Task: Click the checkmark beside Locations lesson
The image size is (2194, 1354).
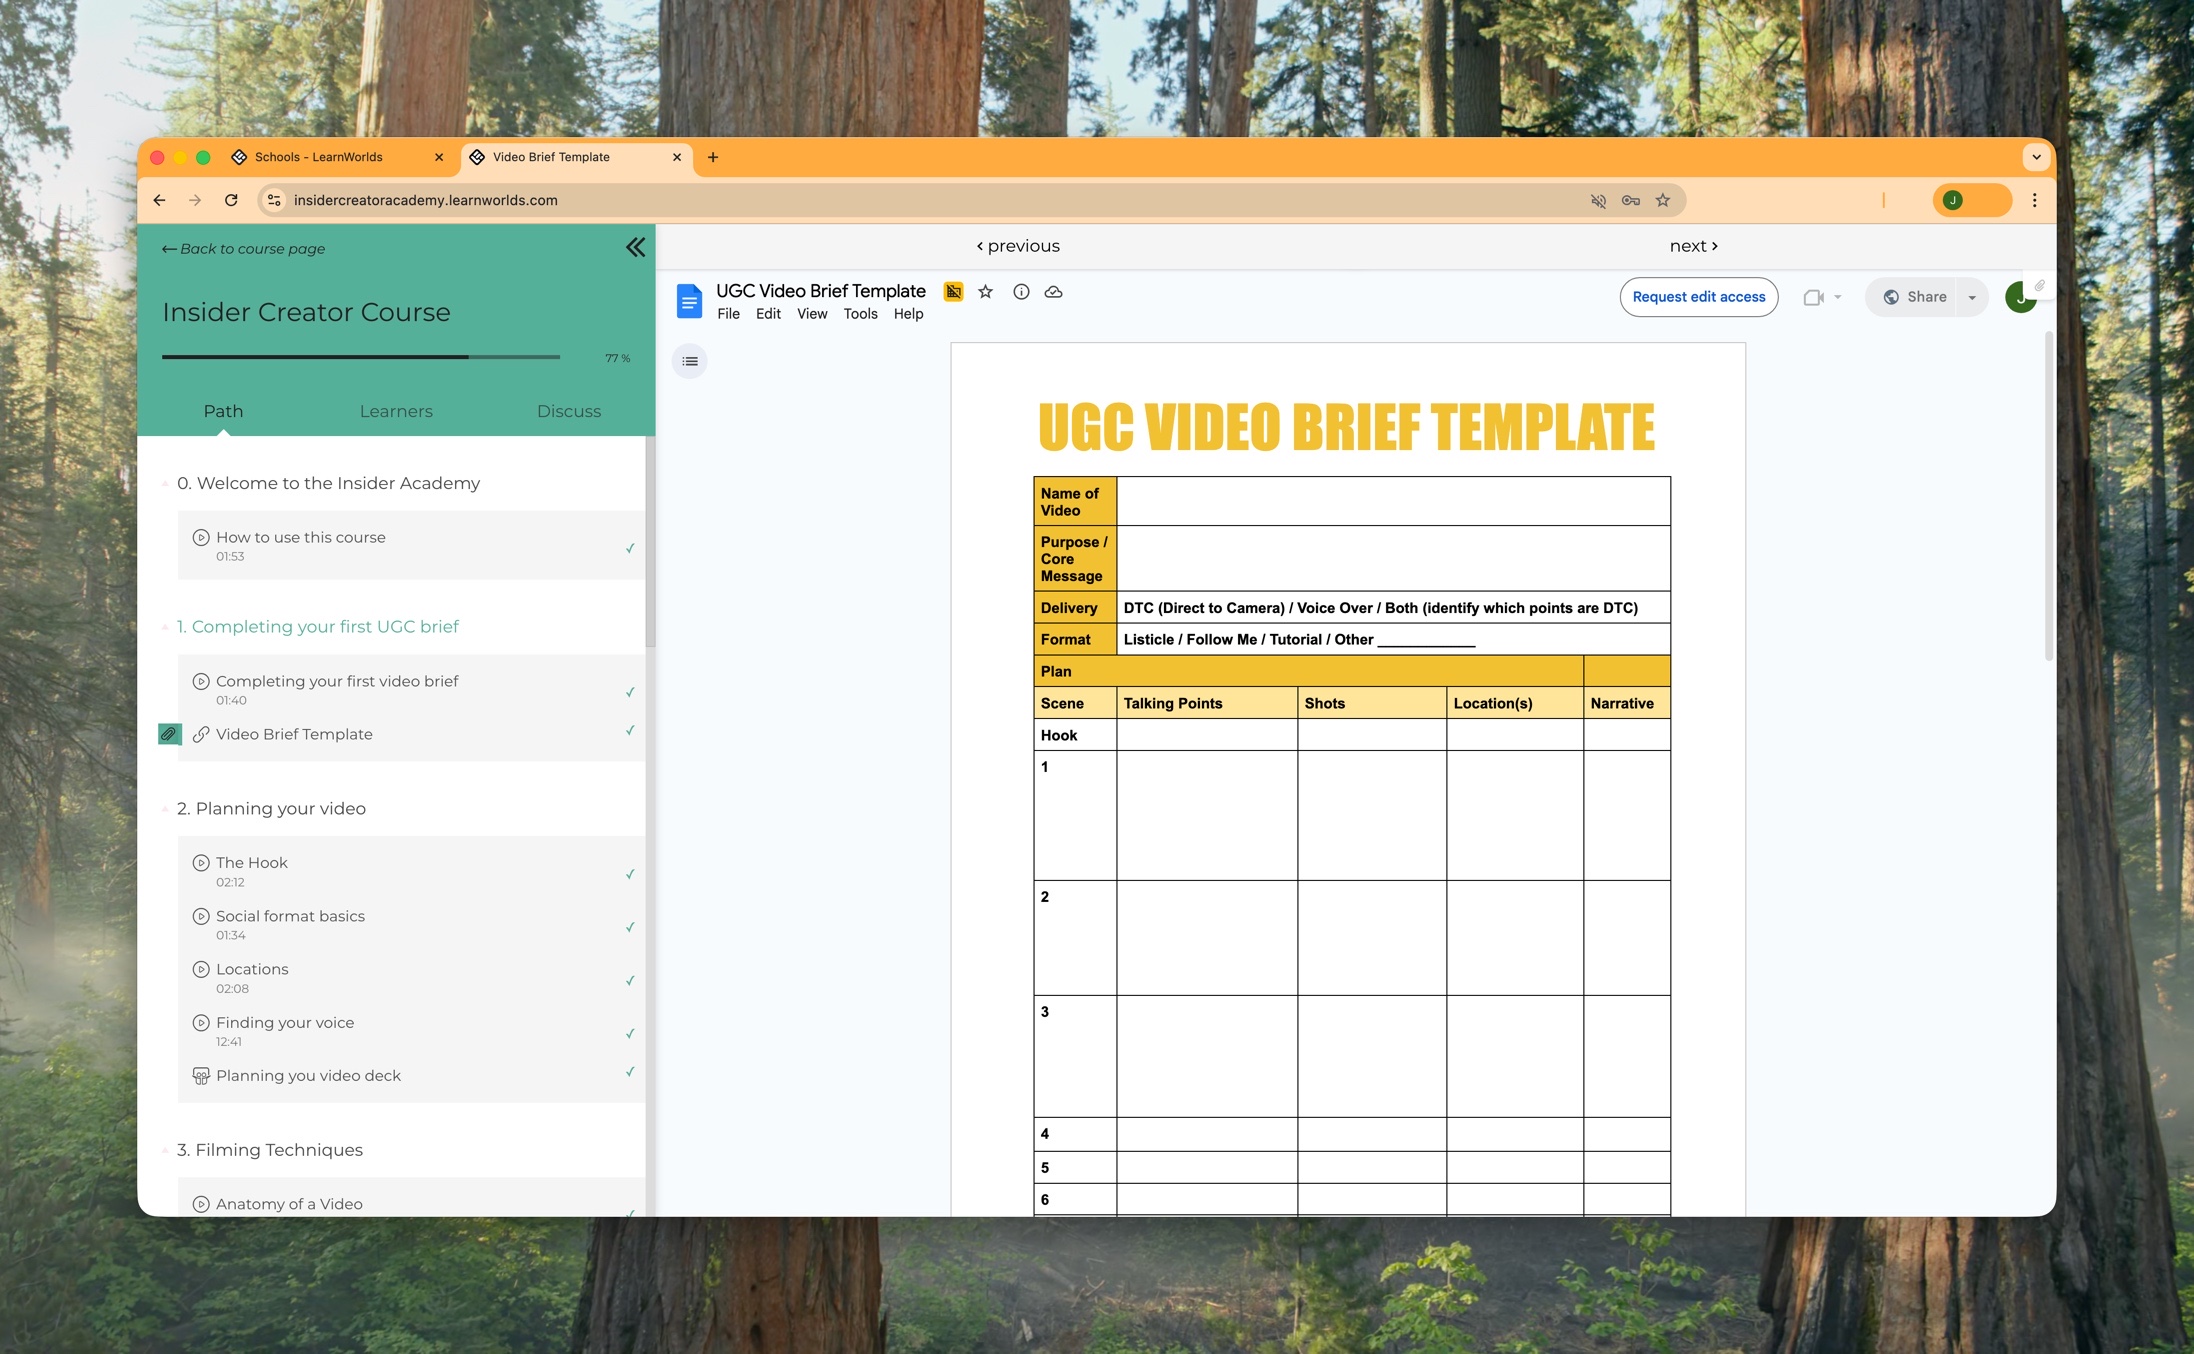Action: (x=630, y=980)
